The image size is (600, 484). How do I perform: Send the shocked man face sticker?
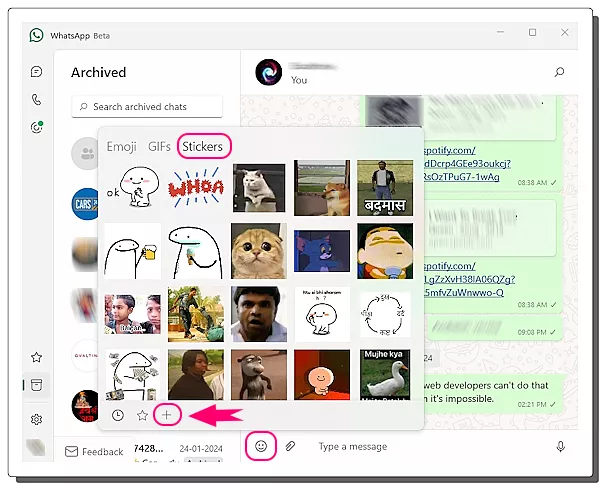pos(259,314)
